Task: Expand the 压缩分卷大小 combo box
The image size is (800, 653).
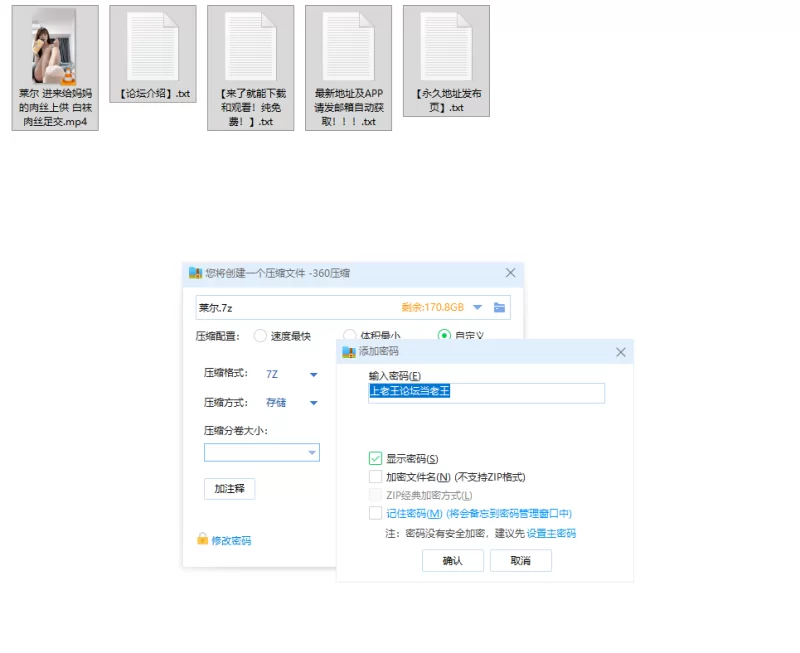Action: (310, 453)
